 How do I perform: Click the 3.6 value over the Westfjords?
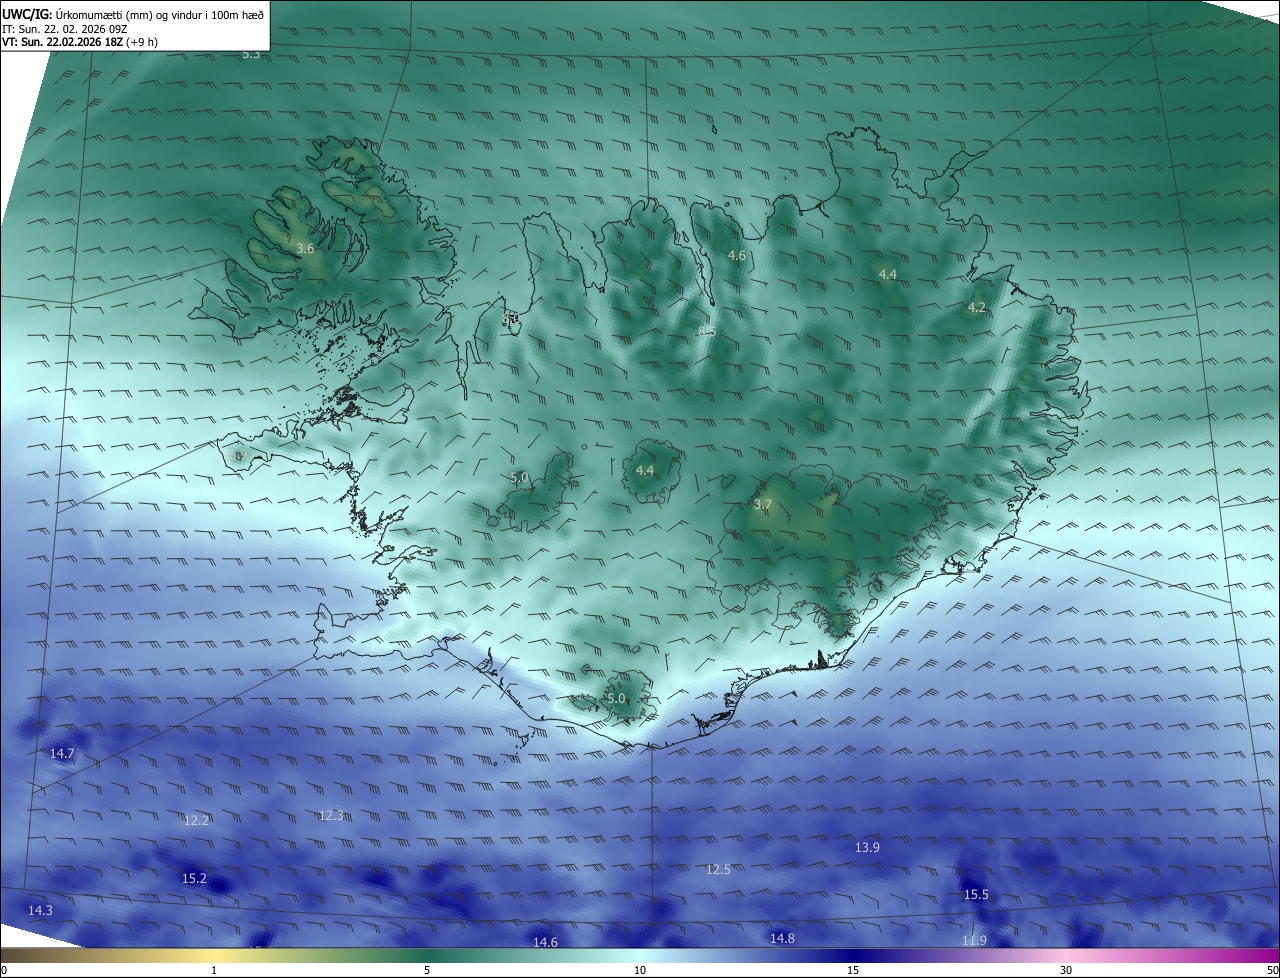[306, 248]
